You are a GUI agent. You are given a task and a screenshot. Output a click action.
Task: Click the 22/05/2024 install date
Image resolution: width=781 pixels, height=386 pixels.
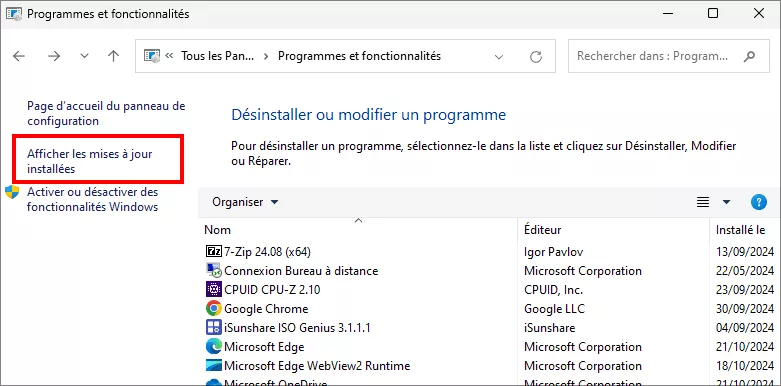point(745,271)
